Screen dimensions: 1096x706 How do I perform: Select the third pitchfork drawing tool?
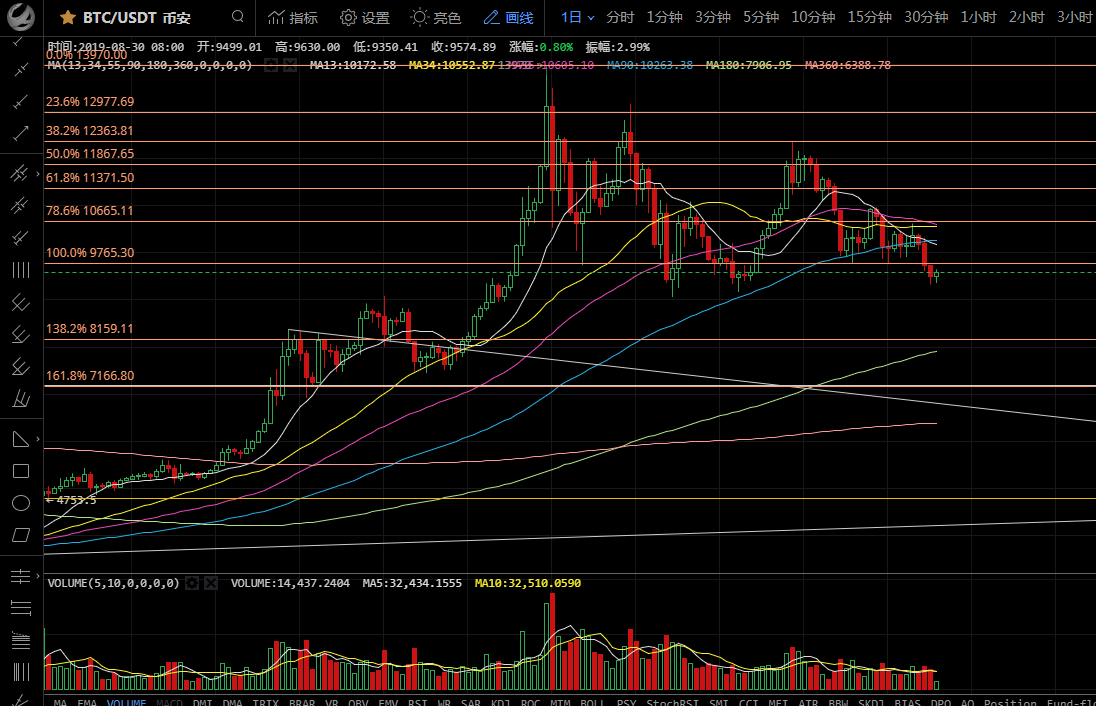21,367
